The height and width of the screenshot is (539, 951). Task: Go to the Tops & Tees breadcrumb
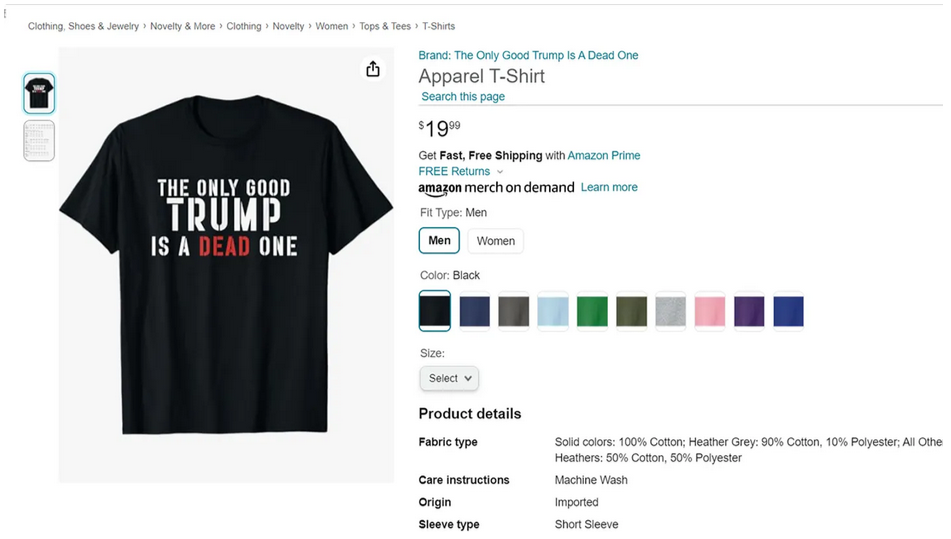385,26
